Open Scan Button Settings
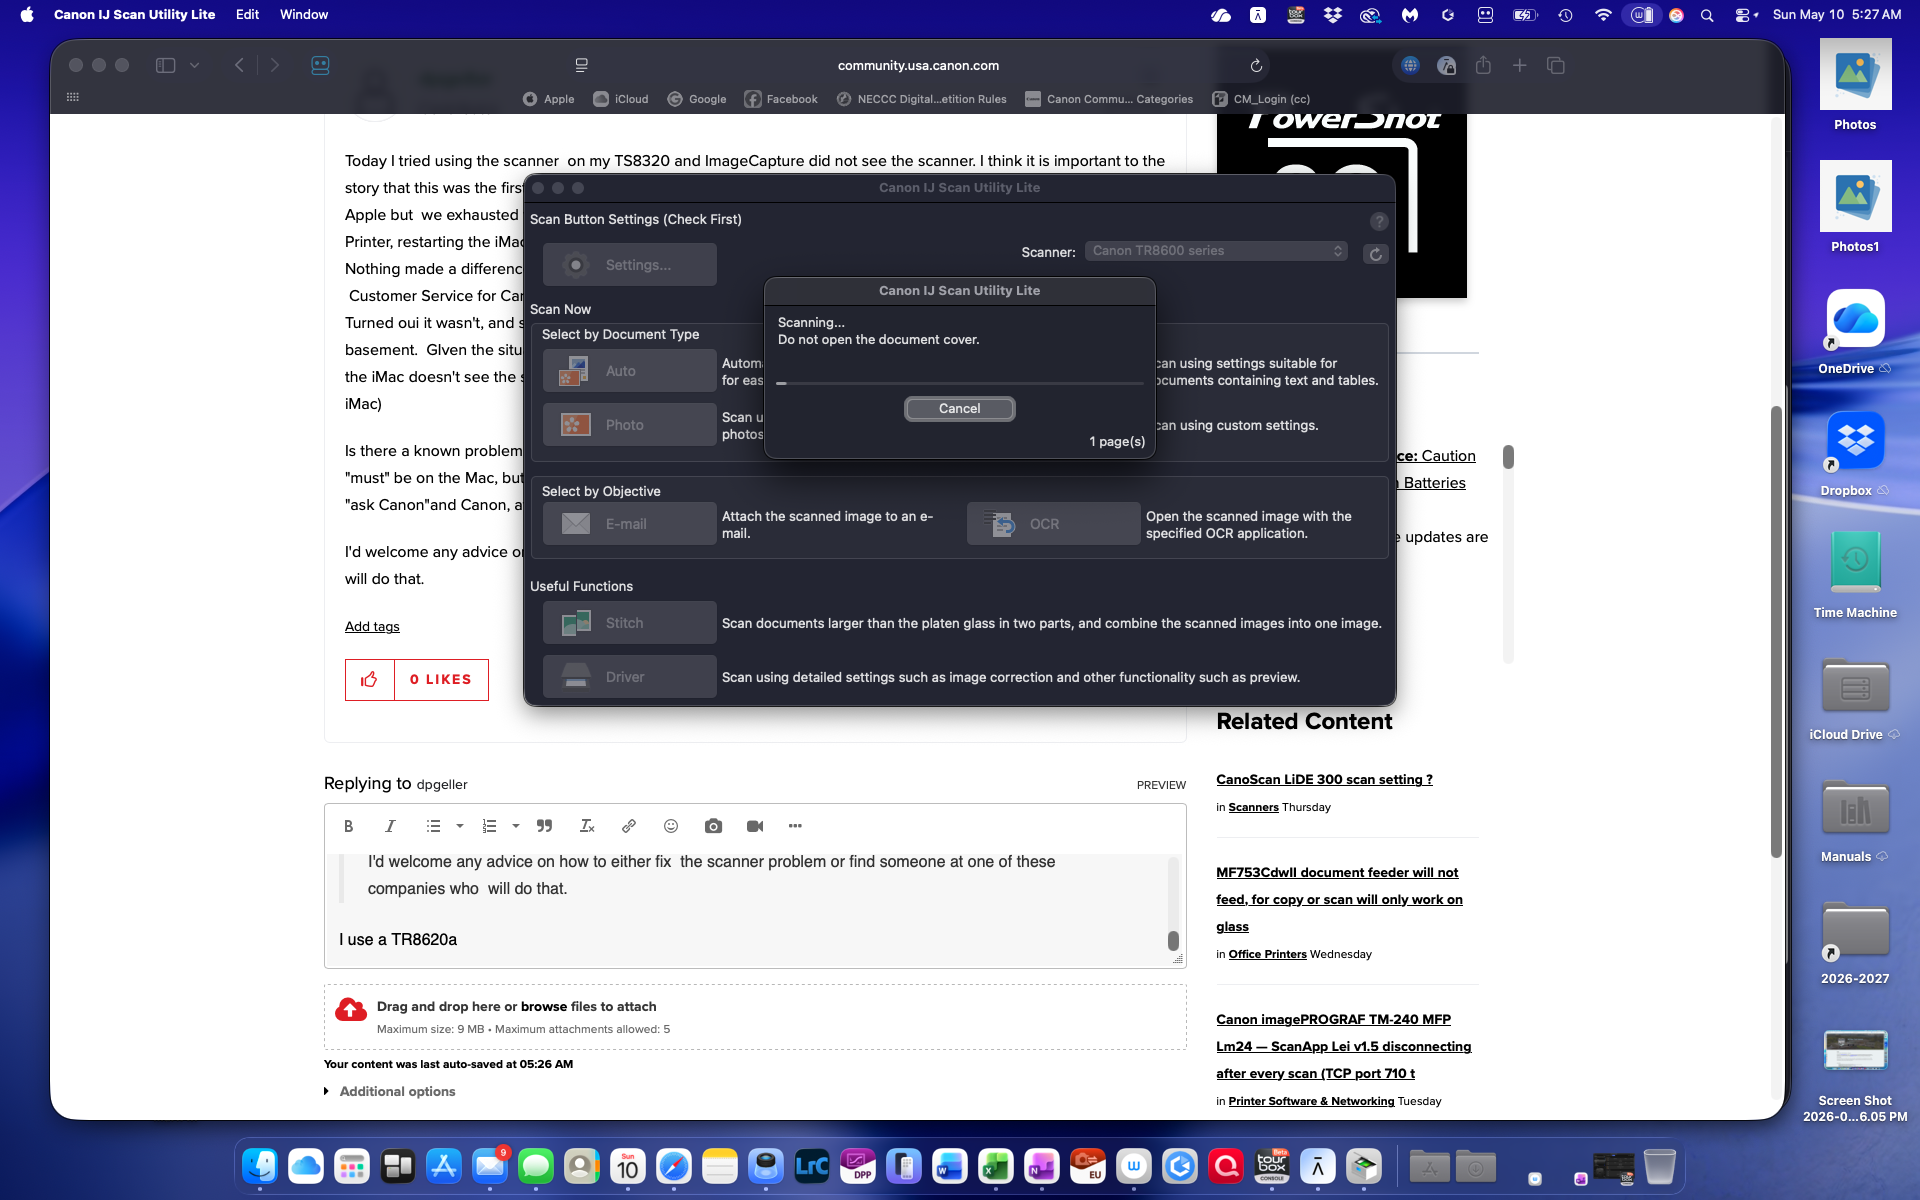Image resolution: width=1920 pixels, height=1200 pixels. [x=629, y=265]
